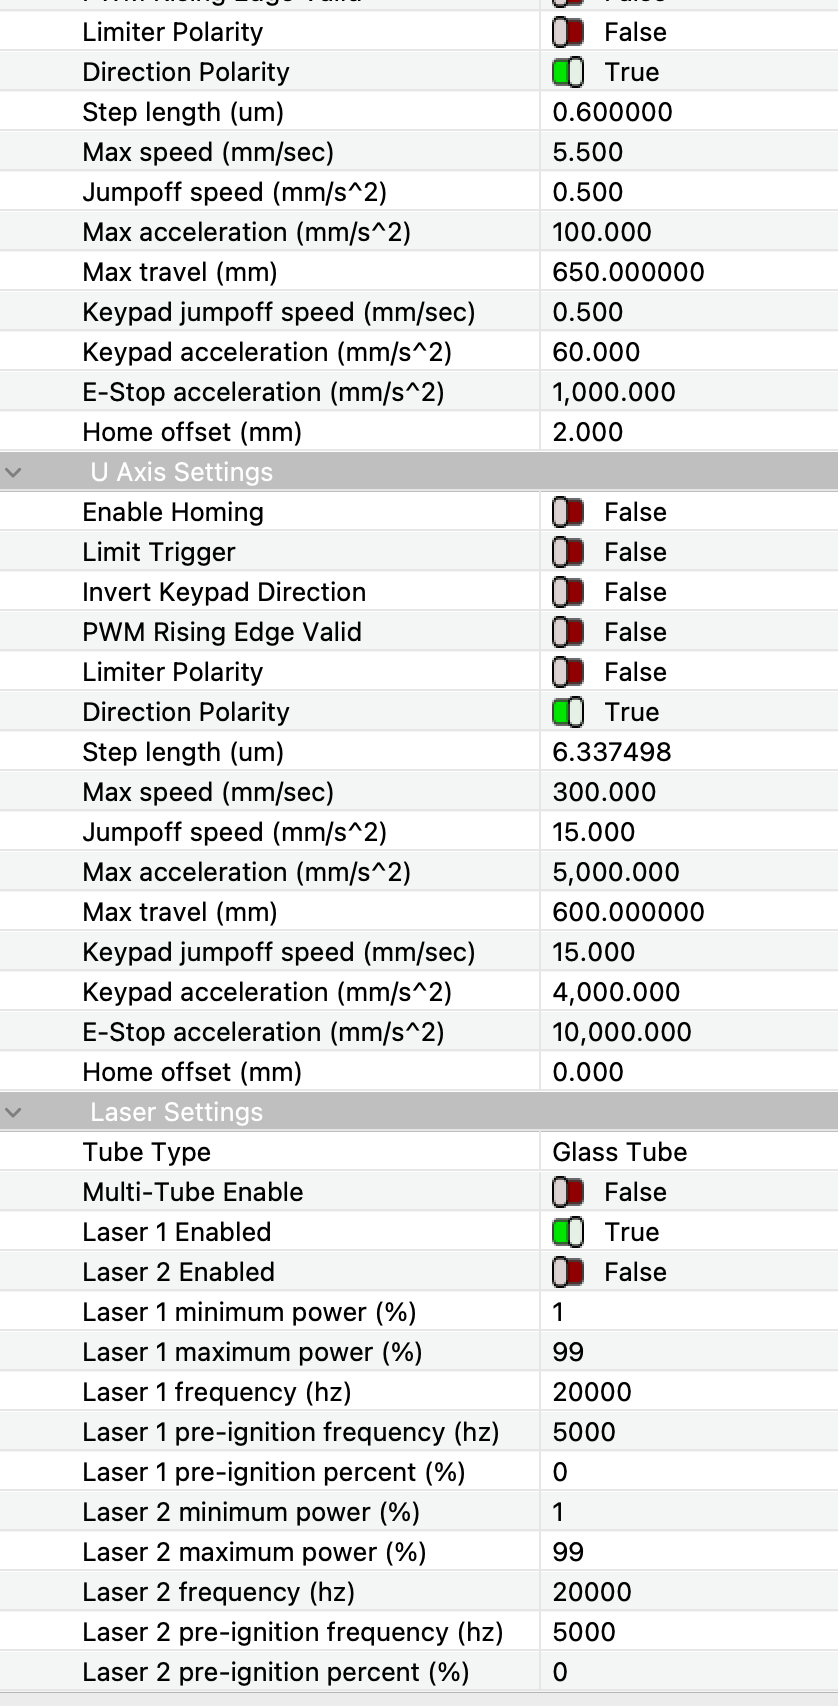Disable the Laser 1 Enabled toggle

568,1232
